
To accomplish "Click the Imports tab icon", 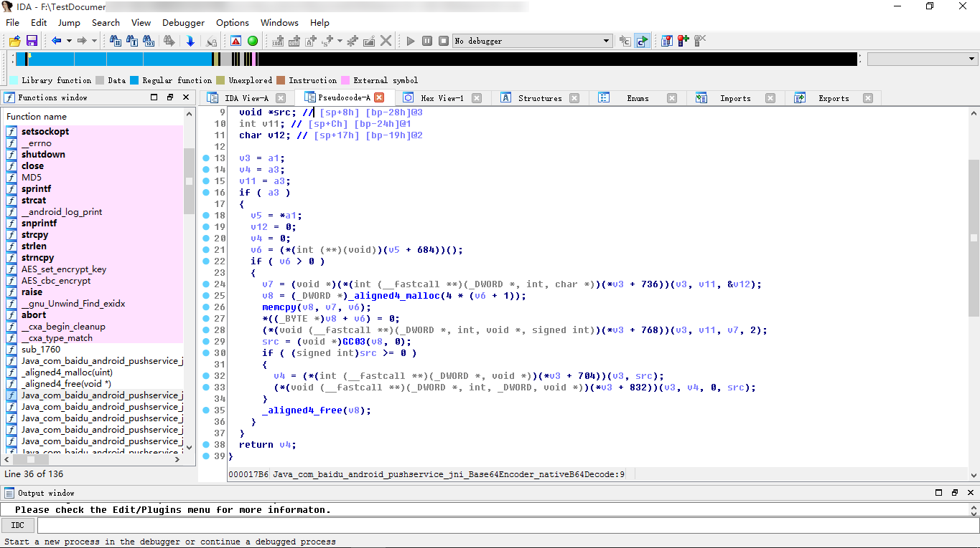I will [x=701, y=98].
